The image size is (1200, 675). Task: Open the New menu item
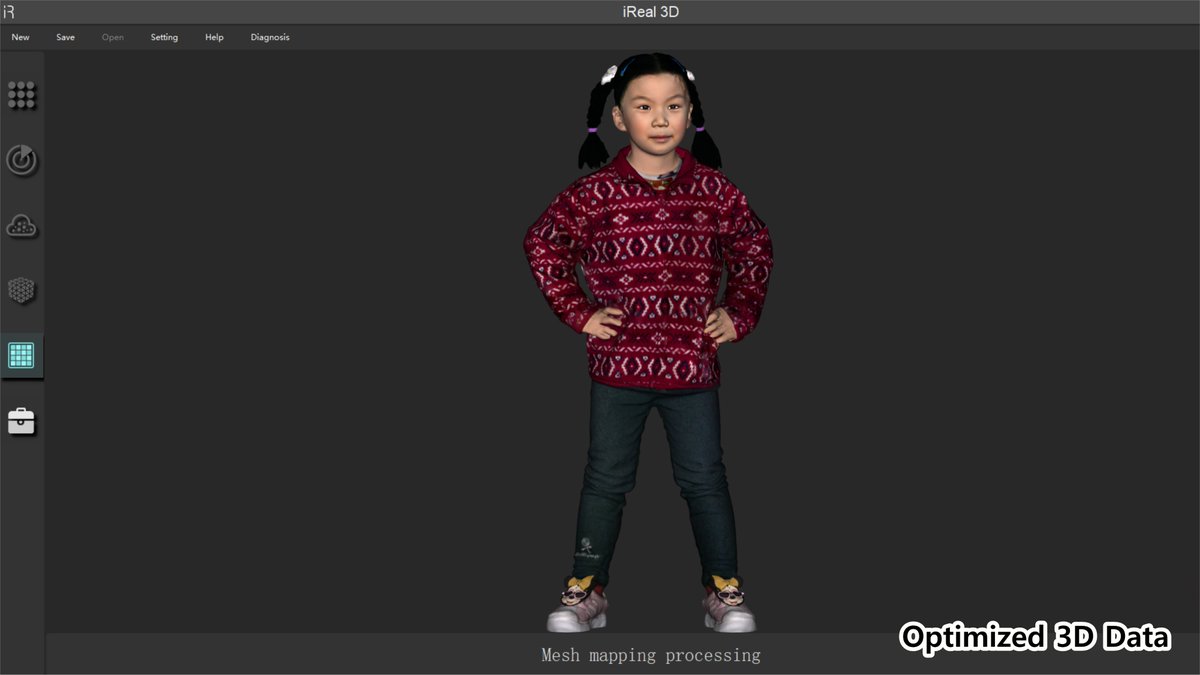(20, 38)
